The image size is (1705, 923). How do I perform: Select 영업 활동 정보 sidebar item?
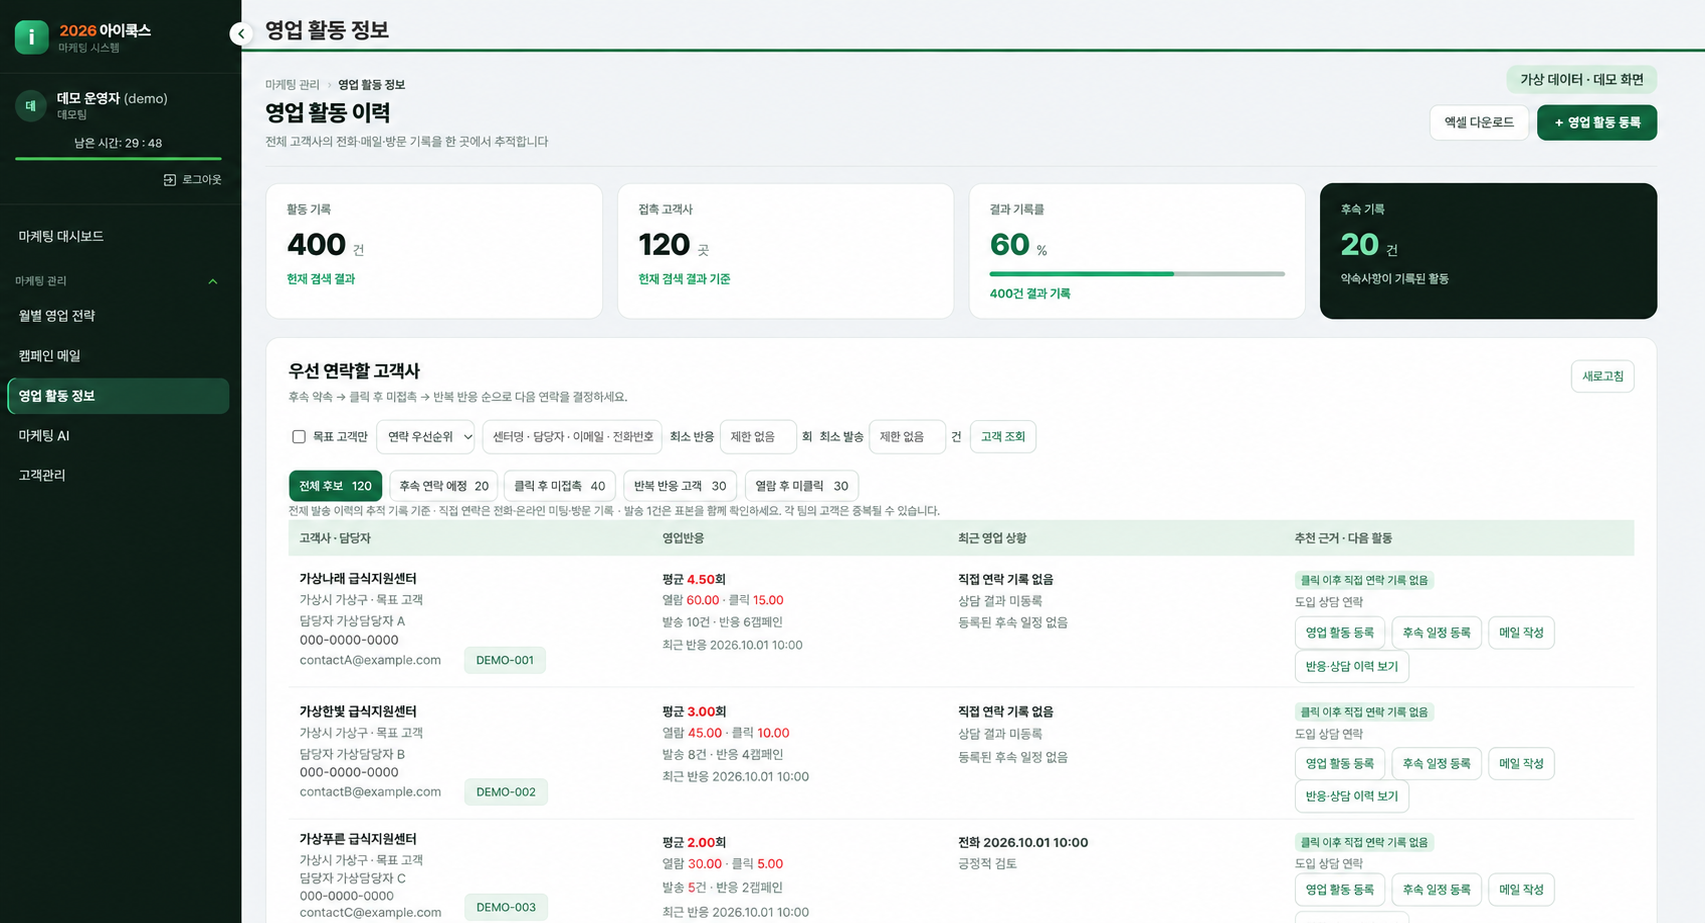click(x=119, y=396)
